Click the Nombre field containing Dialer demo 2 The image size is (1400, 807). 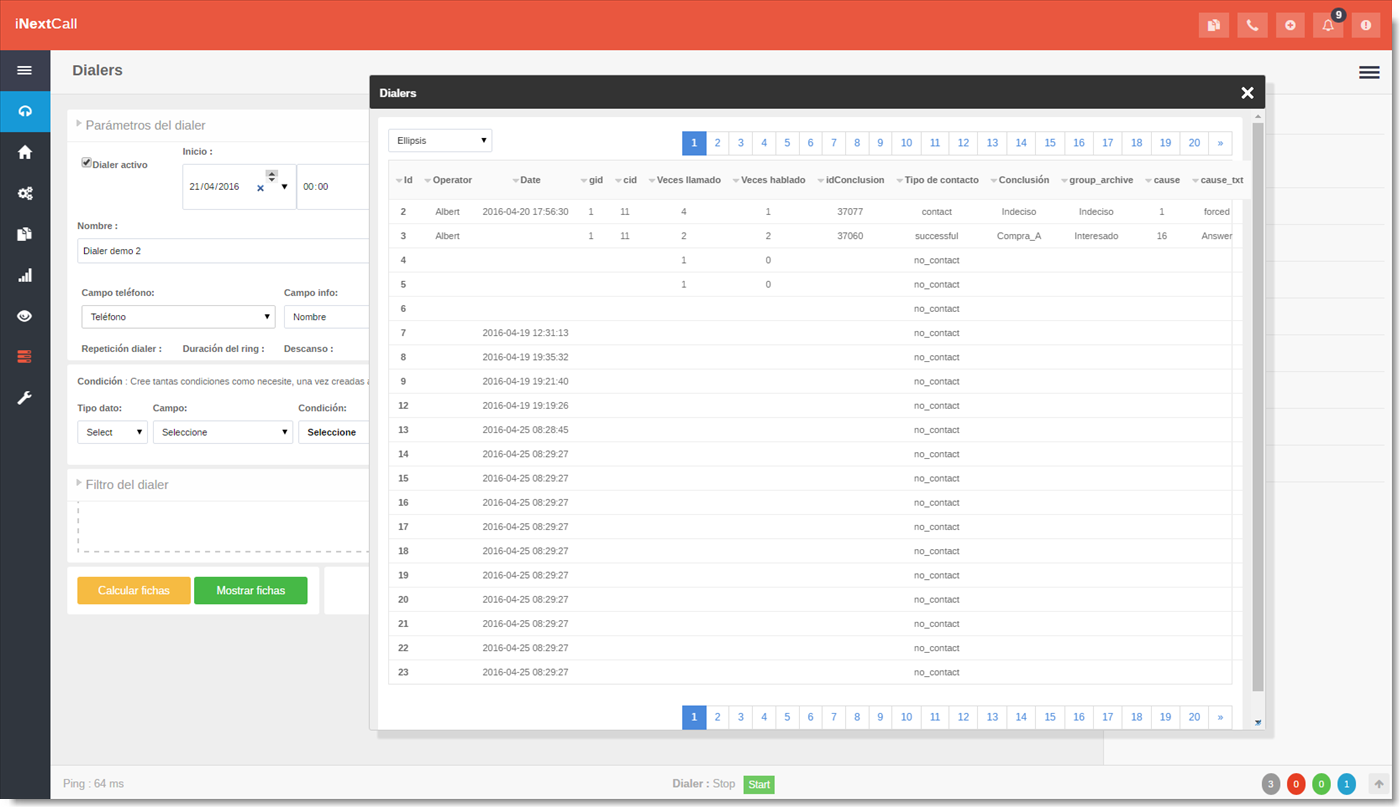[x=220, y=251]
